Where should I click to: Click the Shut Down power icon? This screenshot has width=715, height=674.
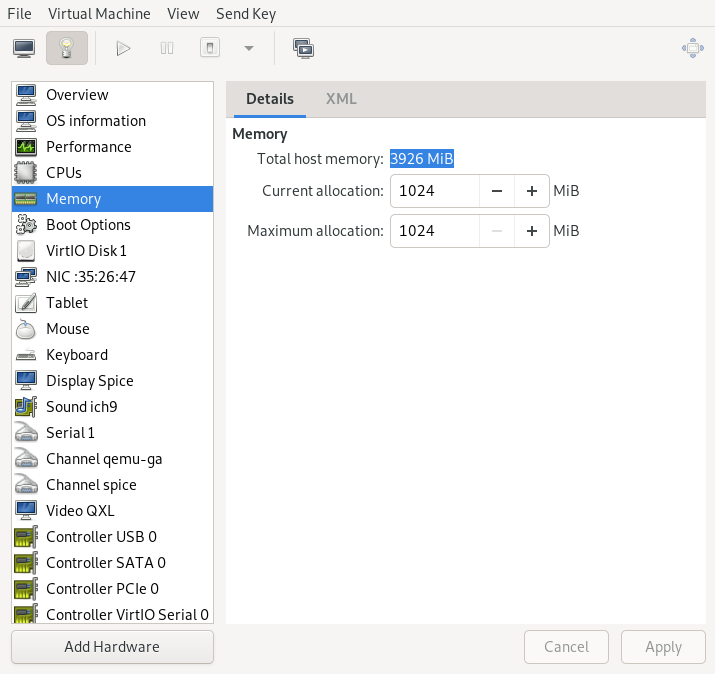(x=209, y=48)
